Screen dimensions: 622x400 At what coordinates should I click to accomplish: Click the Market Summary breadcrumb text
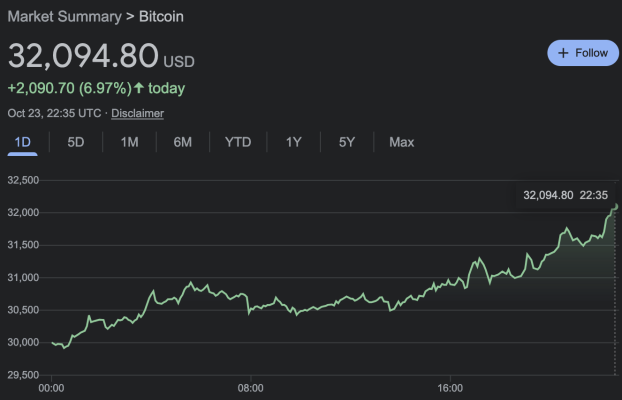[65, 17]
